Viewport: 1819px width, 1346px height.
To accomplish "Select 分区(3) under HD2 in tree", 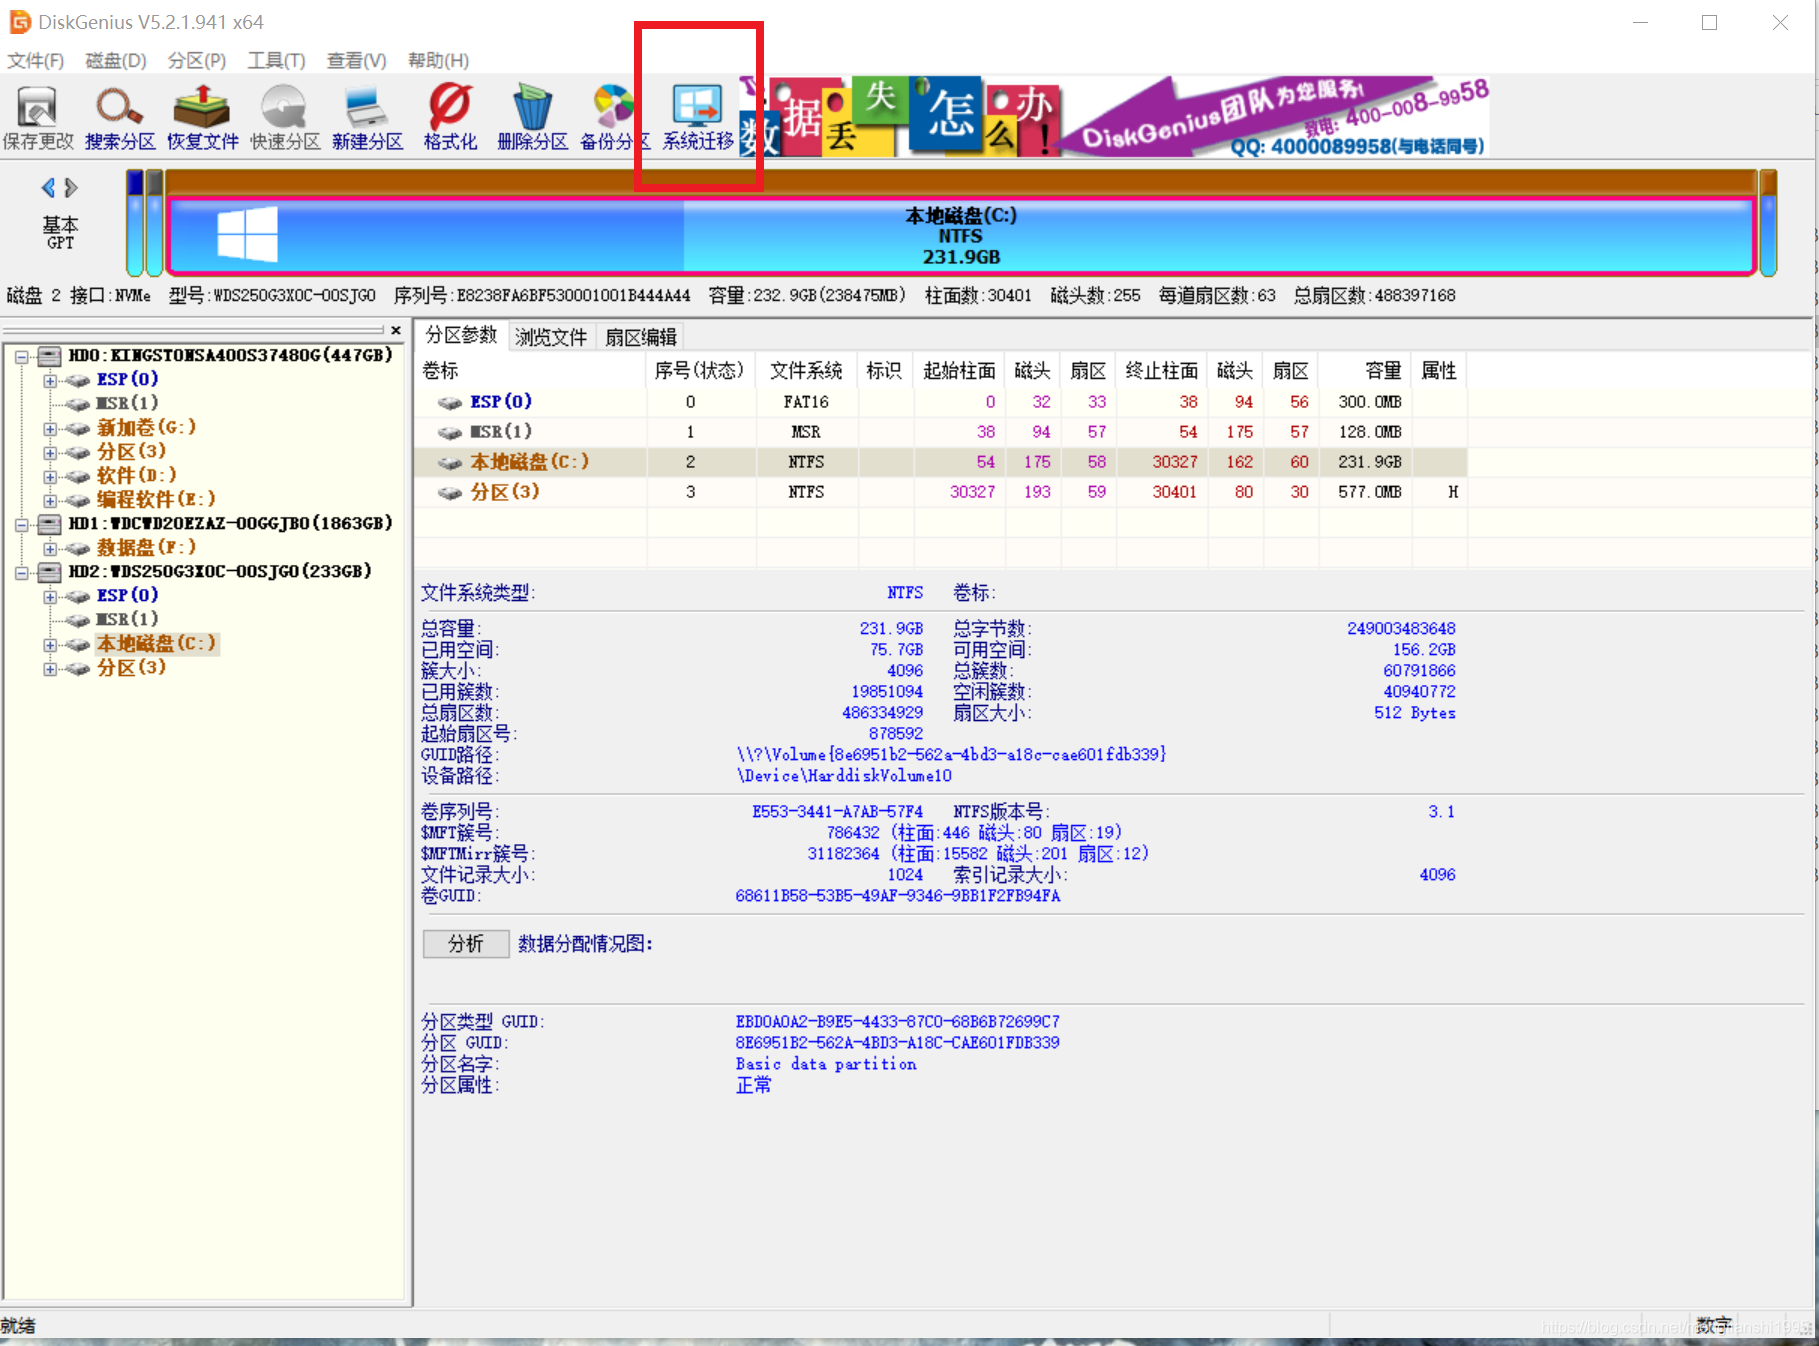I will tap(131, 668).
